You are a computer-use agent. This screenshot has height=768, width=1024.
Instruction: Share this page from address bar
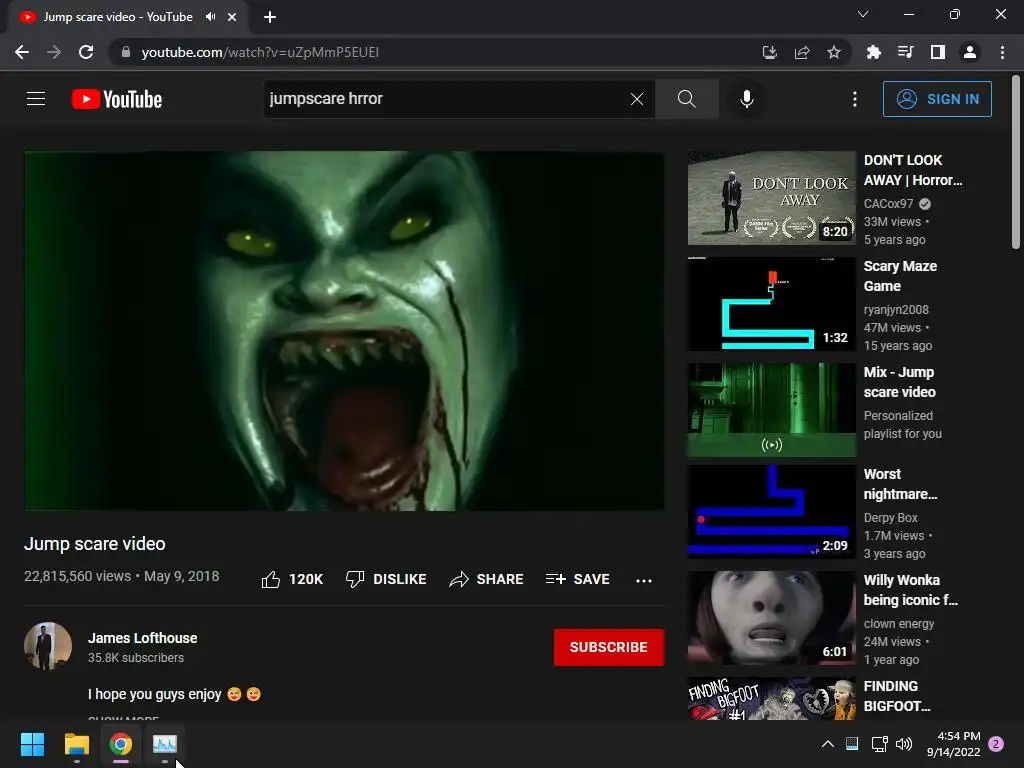click(x=802, y=52)
